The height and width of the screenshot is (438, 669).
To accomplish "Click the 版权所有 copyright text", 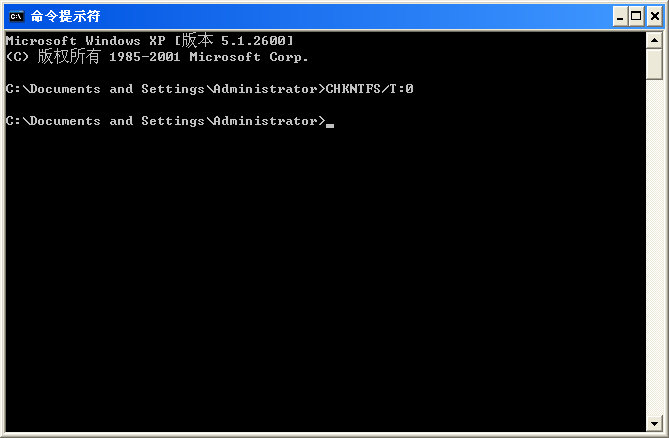I will [69, 57].
